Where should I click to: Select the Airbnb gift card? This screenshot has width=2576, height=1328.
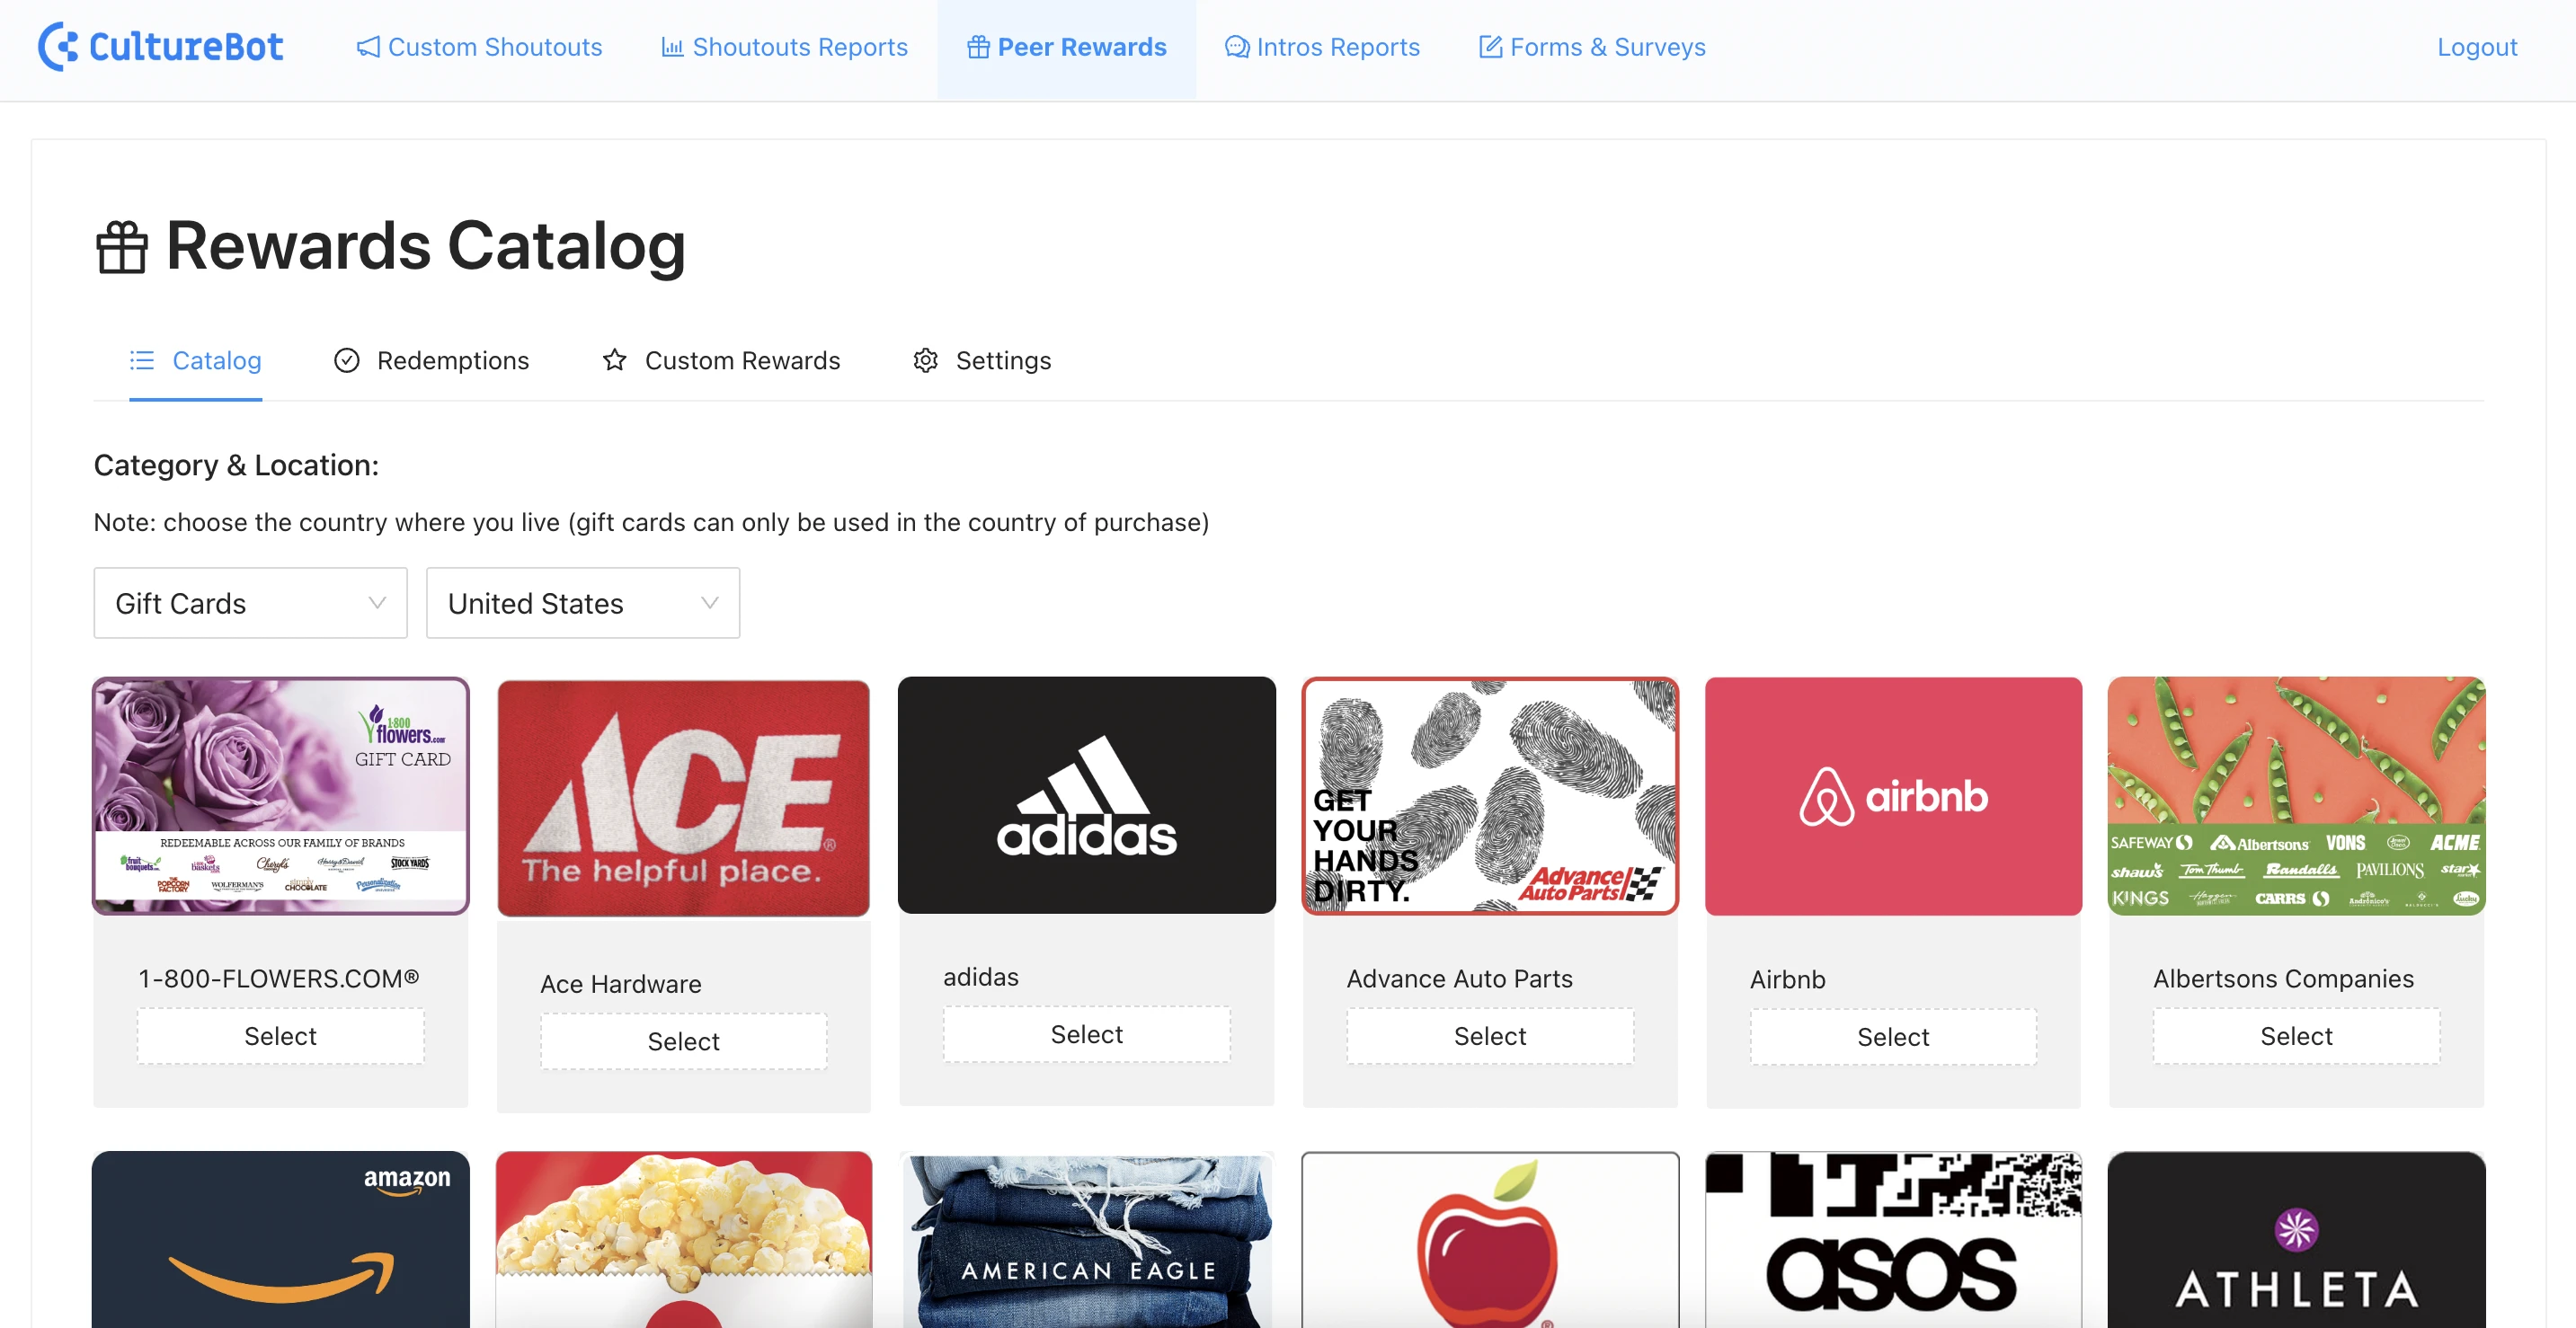tap(1892, 1035)
